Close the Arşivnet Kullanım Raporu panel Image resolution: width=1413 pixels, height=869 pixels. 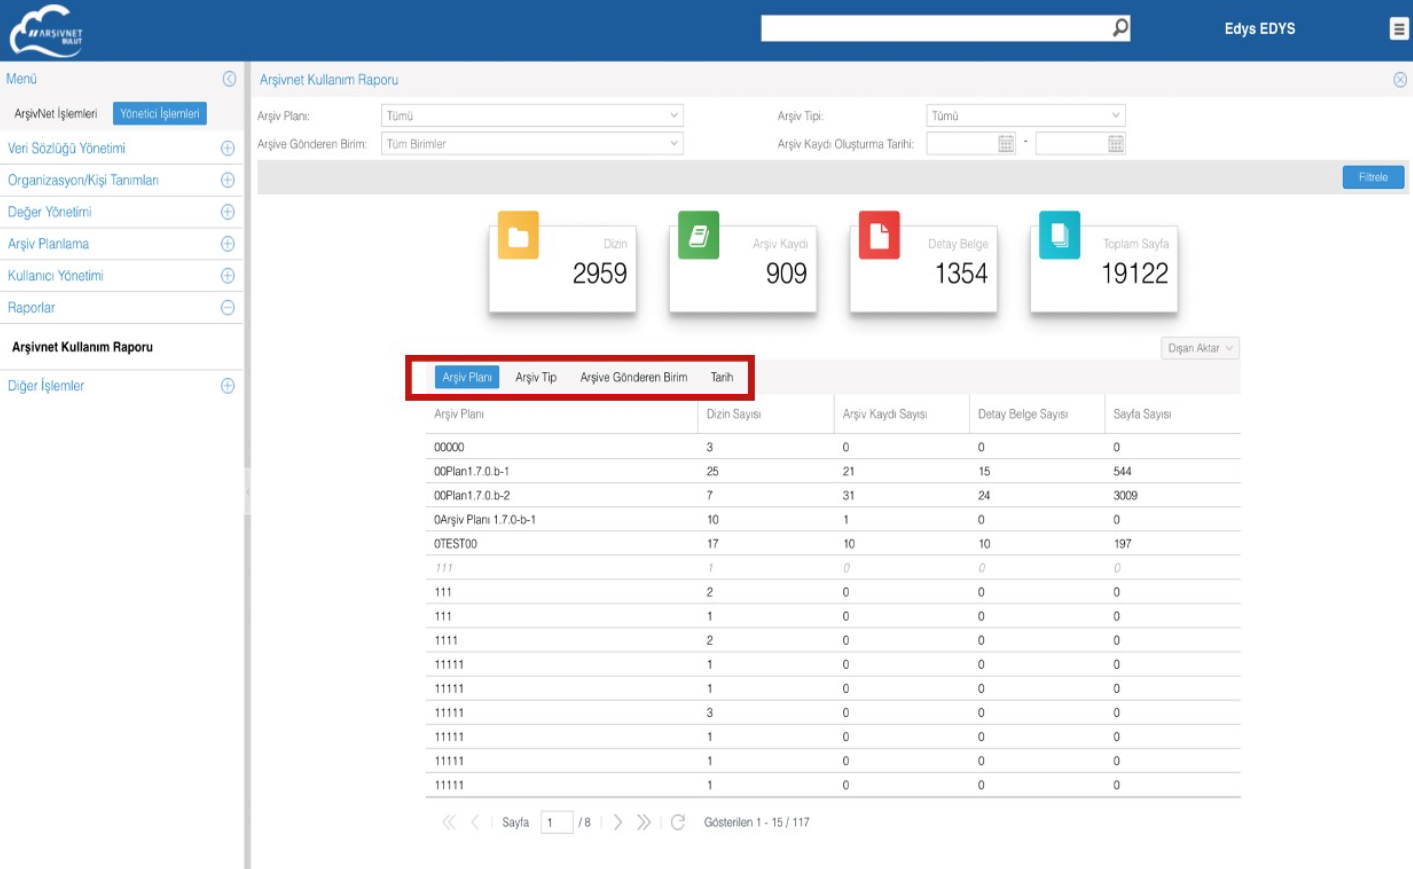[x=1399, y=80]
